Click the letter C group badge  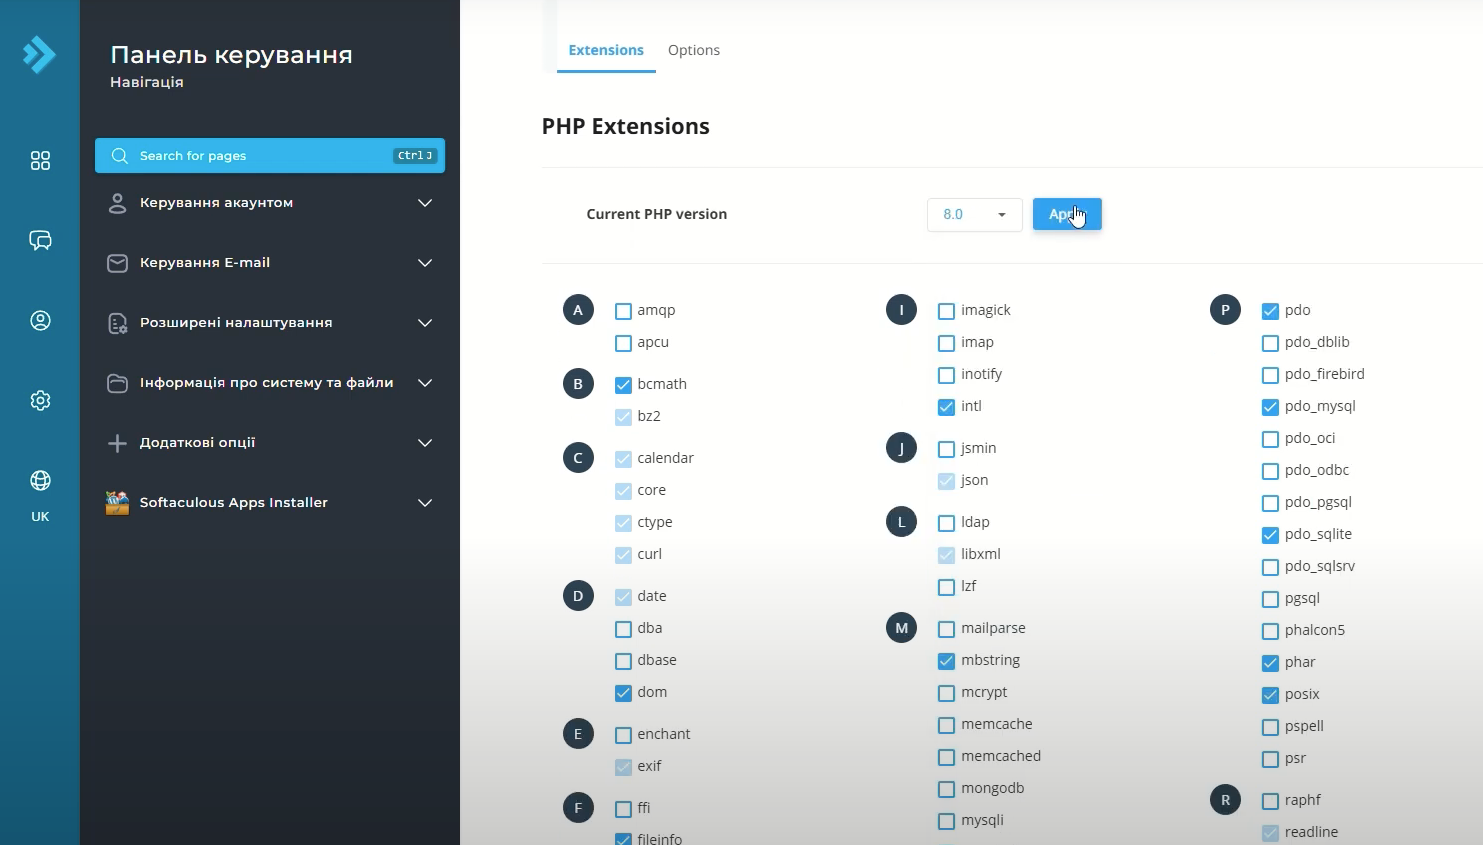[578, 458]
